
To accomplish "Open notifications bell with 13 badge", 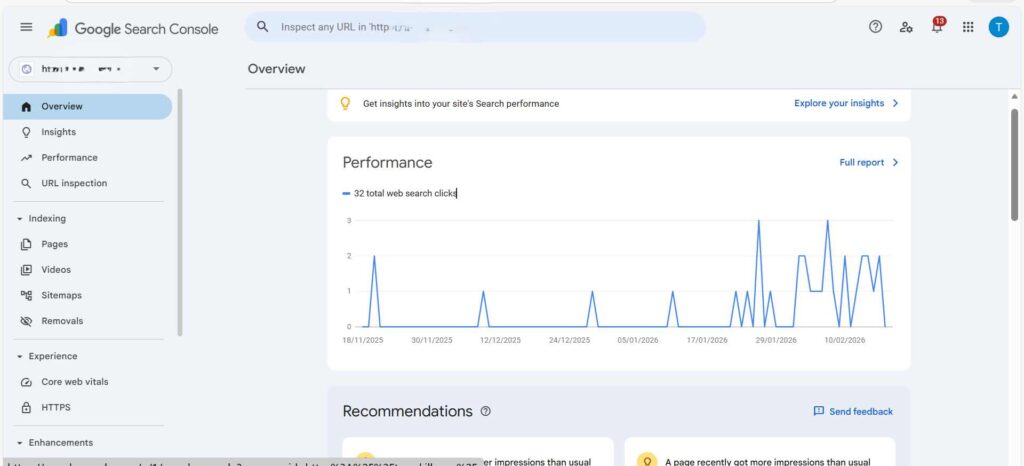I will (937, 26).
